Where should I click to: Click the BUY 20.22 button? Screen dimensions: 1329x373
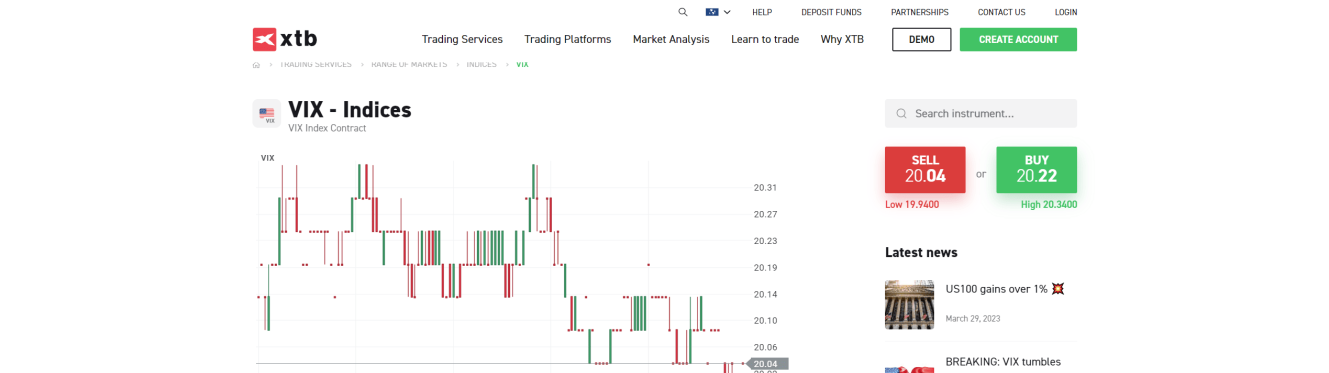[x=1037, y=169]
